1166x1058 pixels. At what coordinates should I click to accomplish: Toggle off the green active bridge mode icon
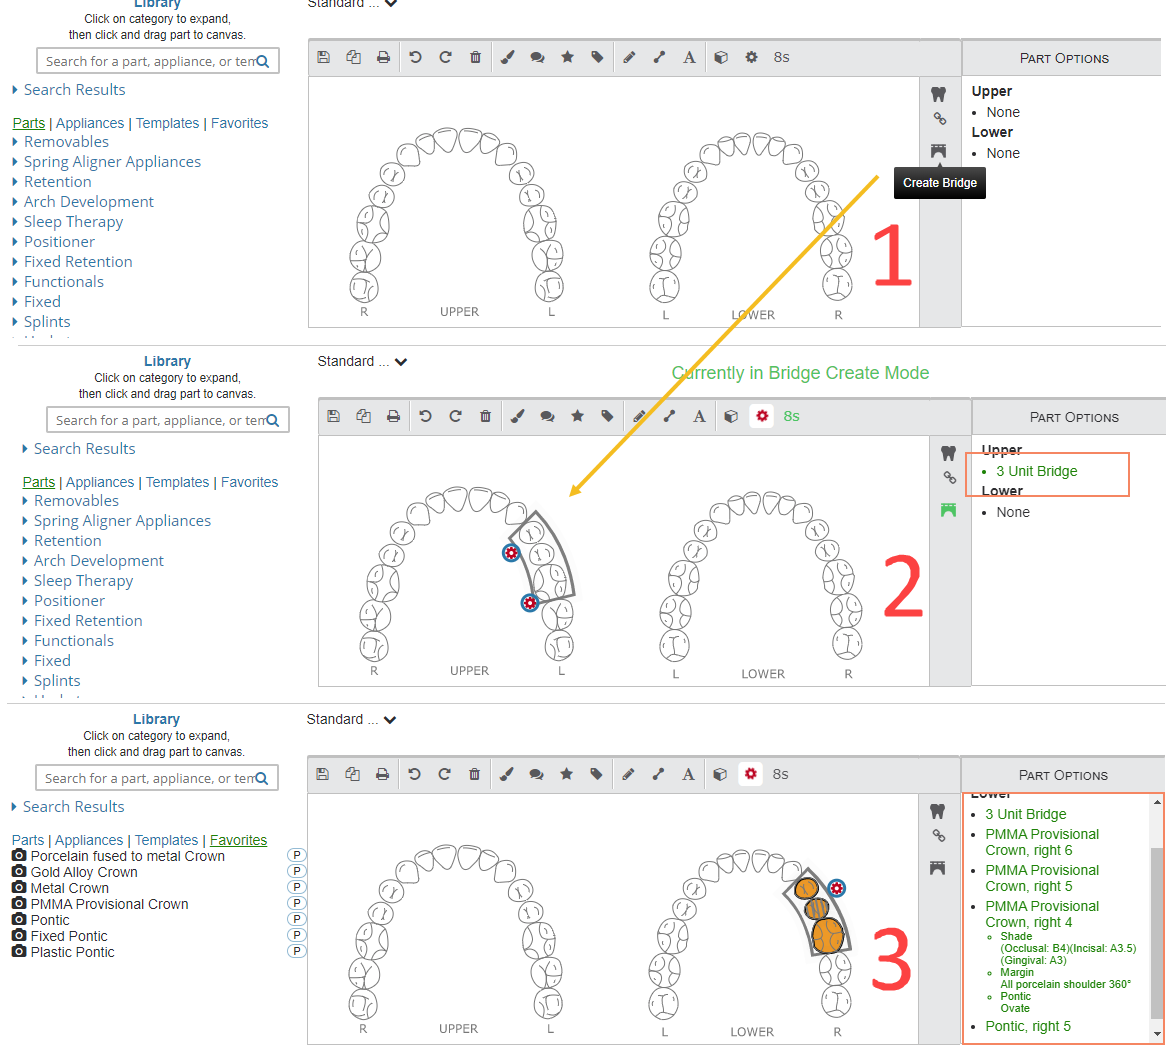point(948,510)
